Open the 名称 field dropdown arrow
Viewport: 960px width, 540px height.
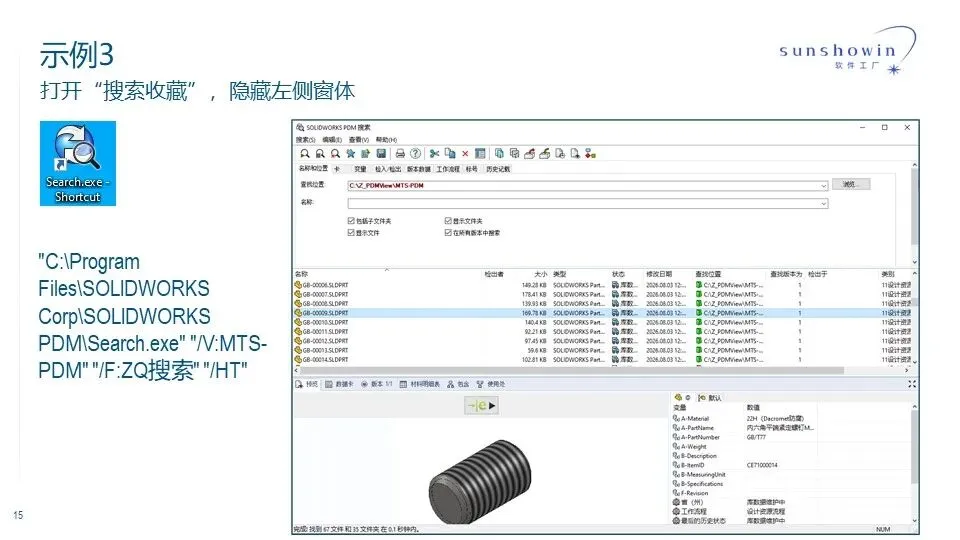[823, 203]
